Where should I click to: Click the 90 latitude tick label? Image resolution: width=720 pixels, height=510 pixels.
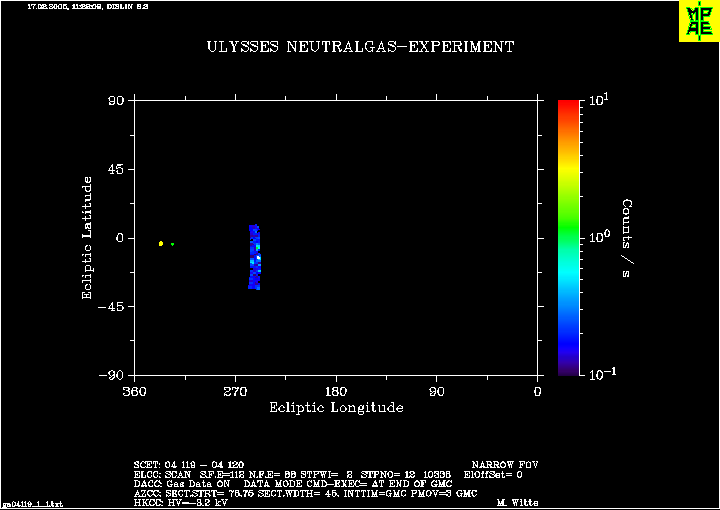[116, 101]
